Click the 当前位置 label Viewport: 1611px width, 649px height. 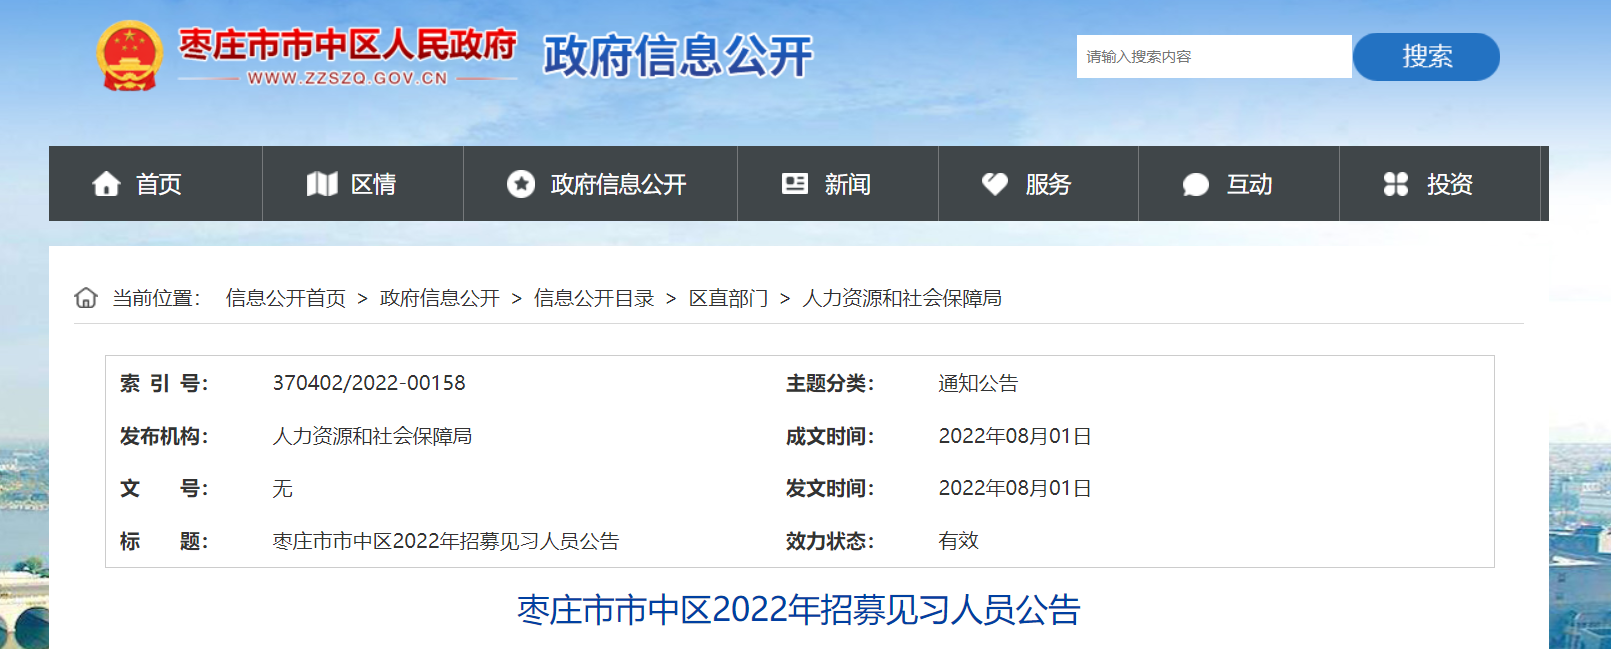pyautogui.click(x=156, y=298)
